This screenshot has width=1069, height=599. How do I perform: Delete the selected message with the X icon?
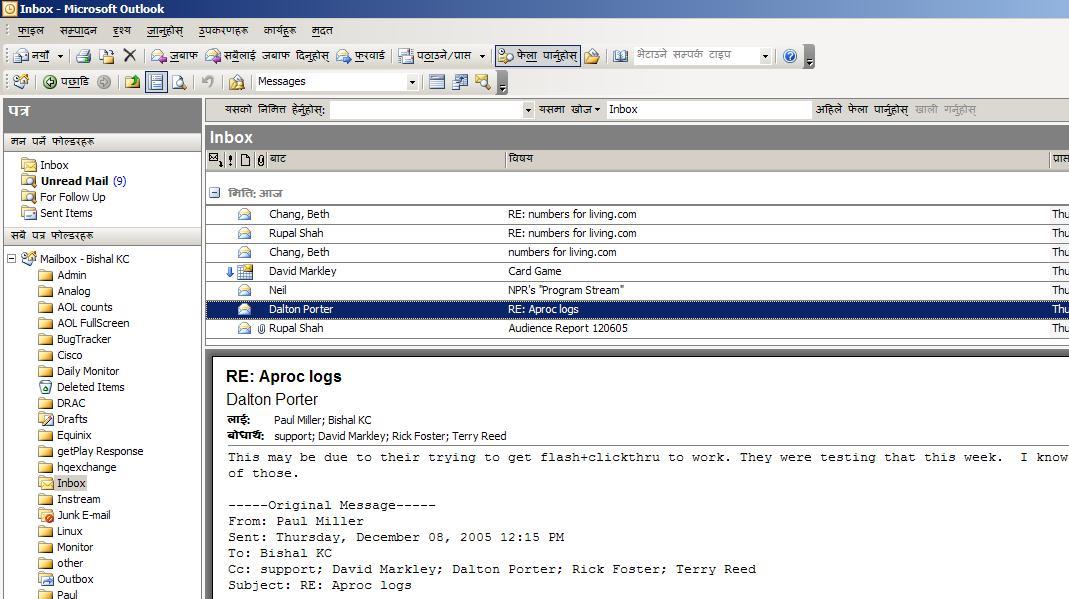pos(130,56)
